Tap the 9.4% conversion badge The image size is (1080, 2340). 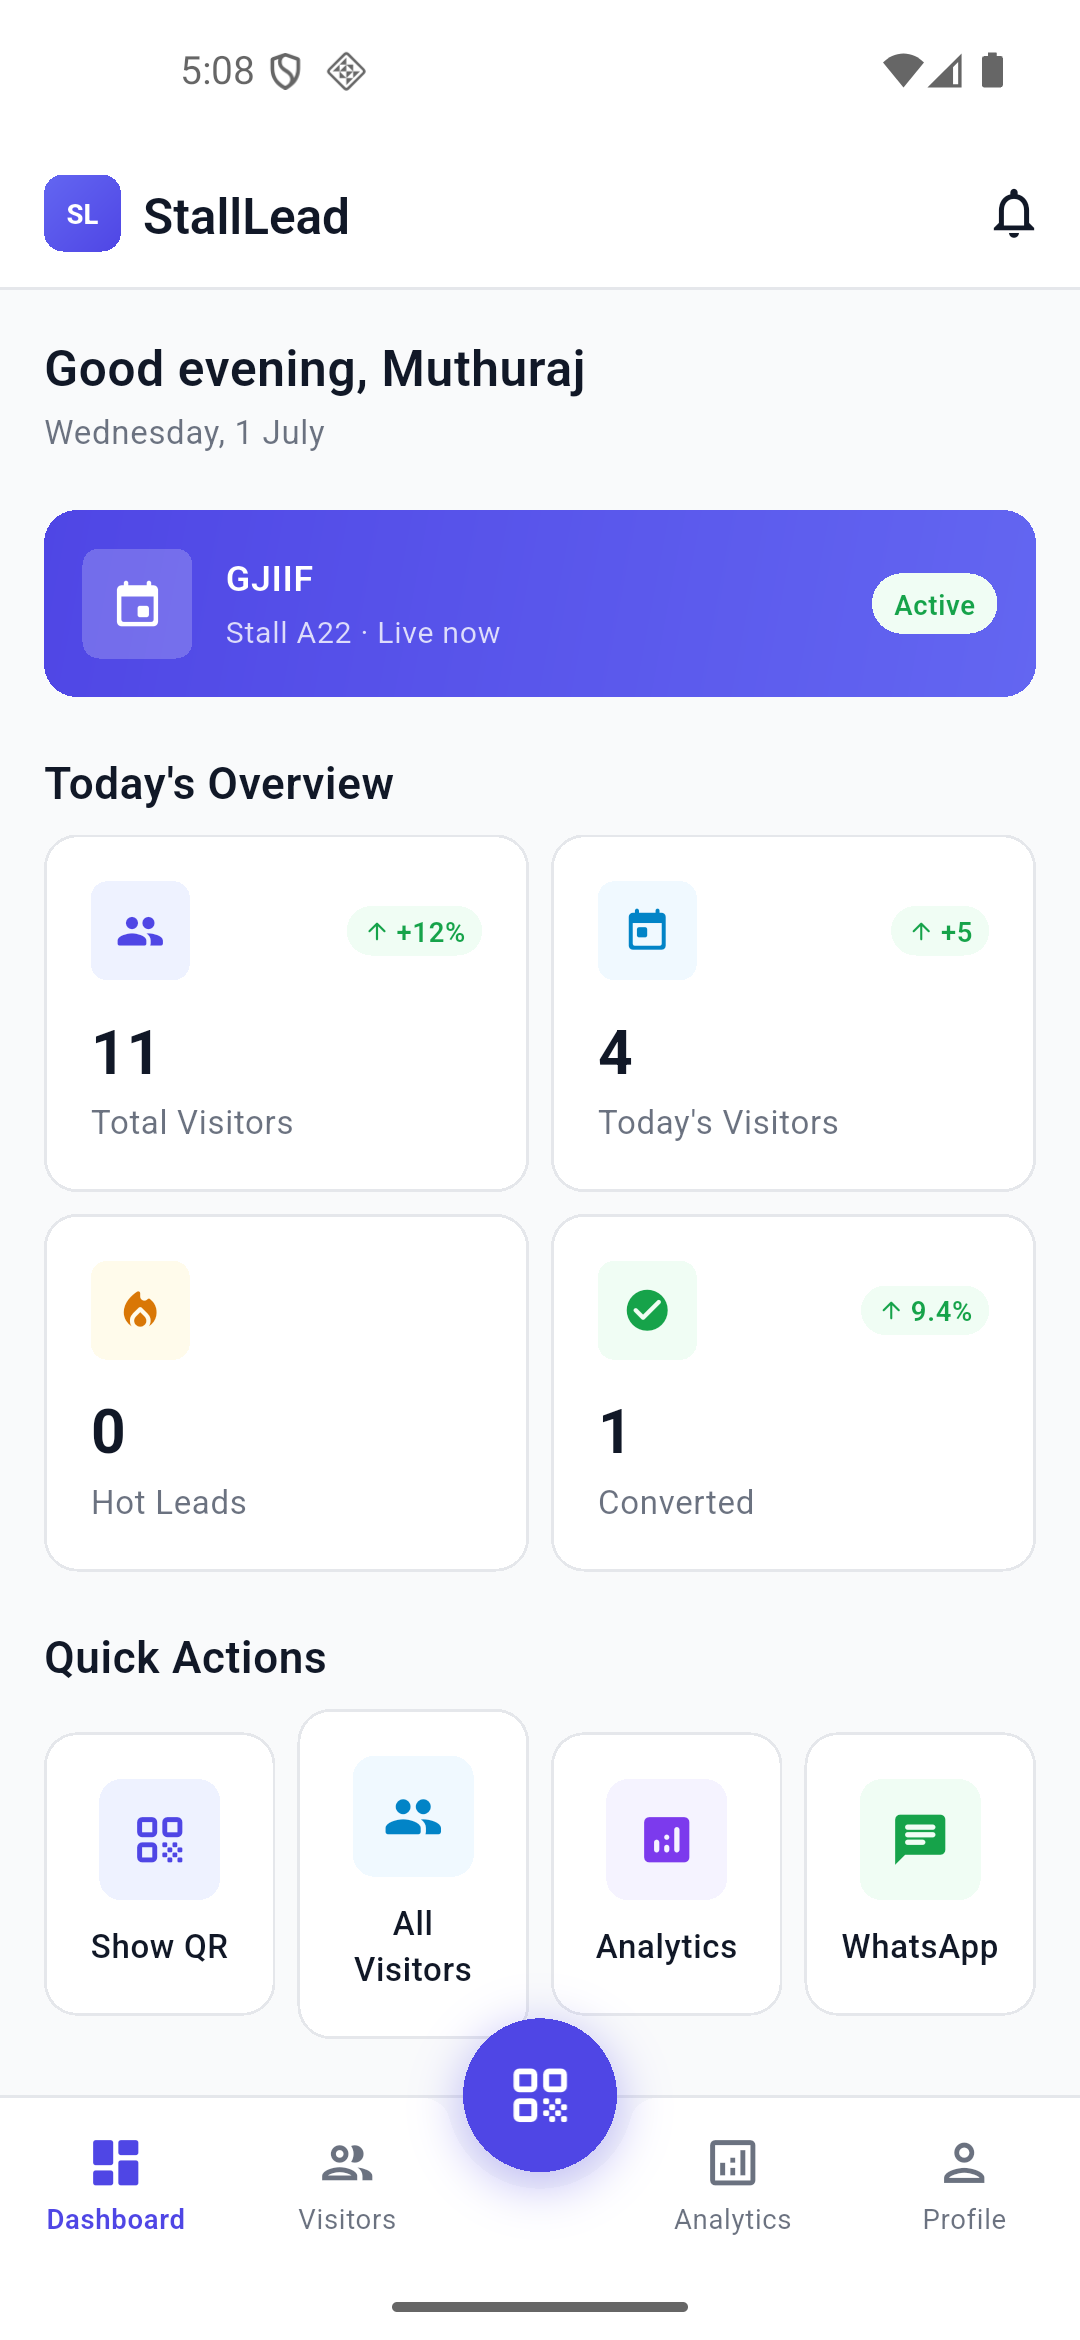point(925,1311)
